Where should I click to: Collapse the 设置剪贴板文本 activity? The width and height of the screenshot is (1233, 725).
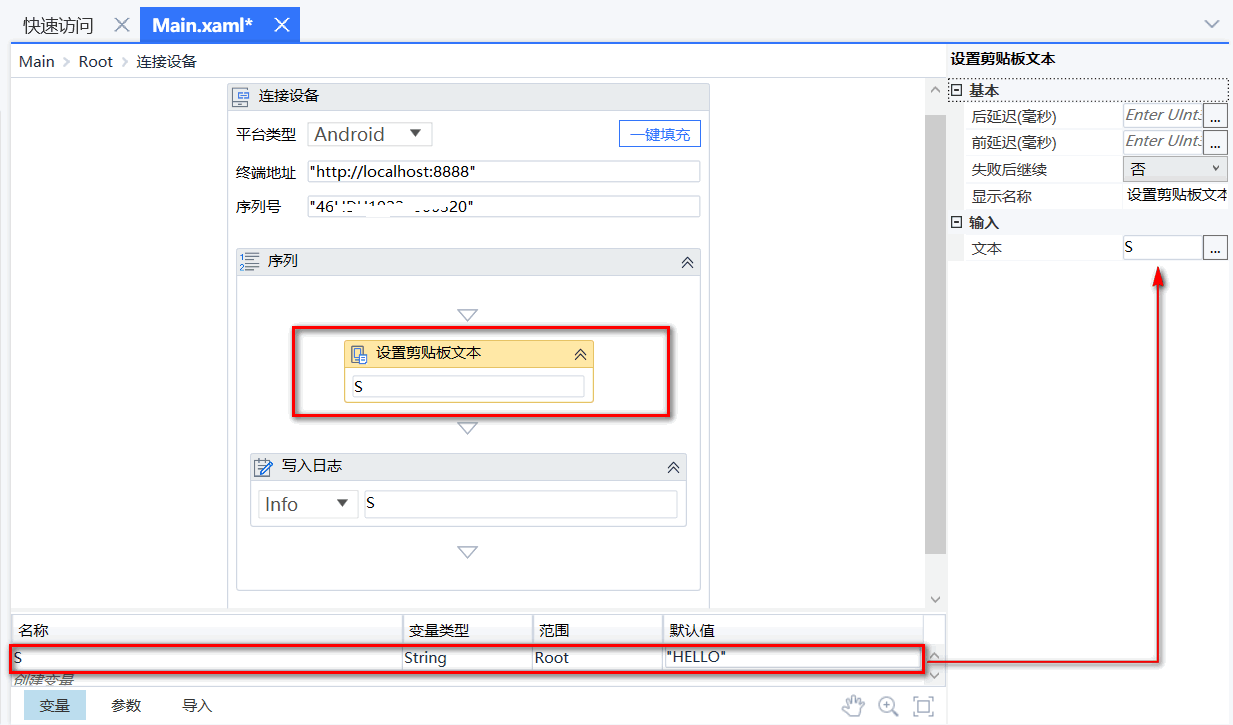pos(579,354)
